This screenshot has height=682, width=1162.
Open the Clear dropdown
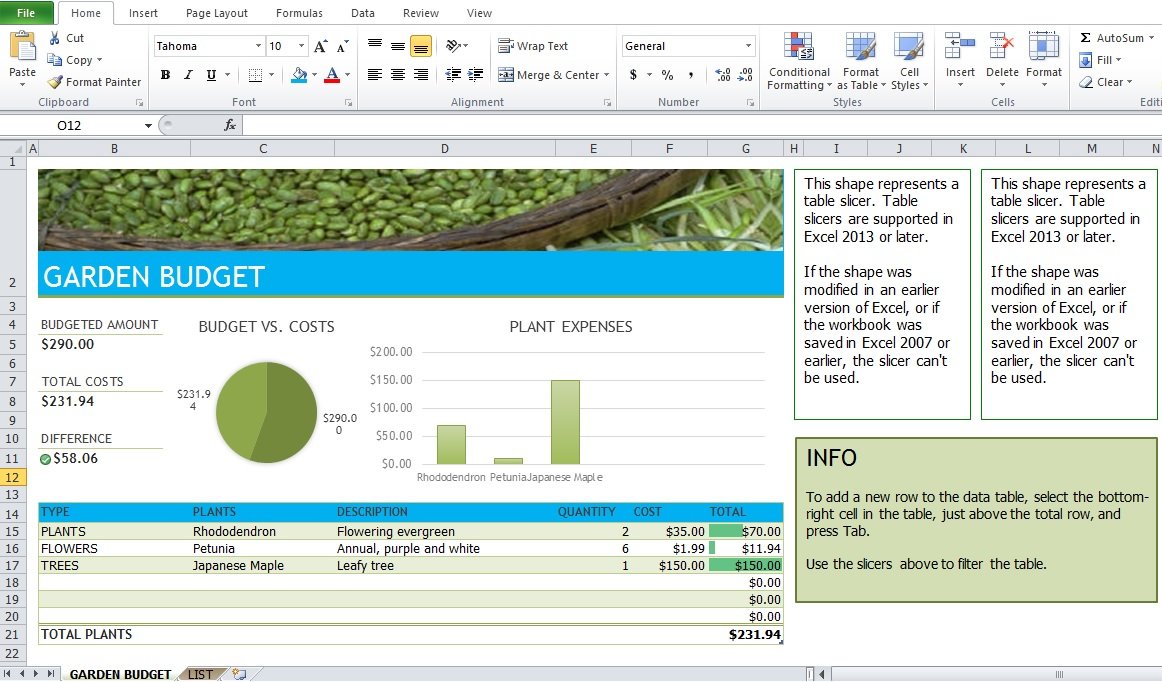[1106, 82]
